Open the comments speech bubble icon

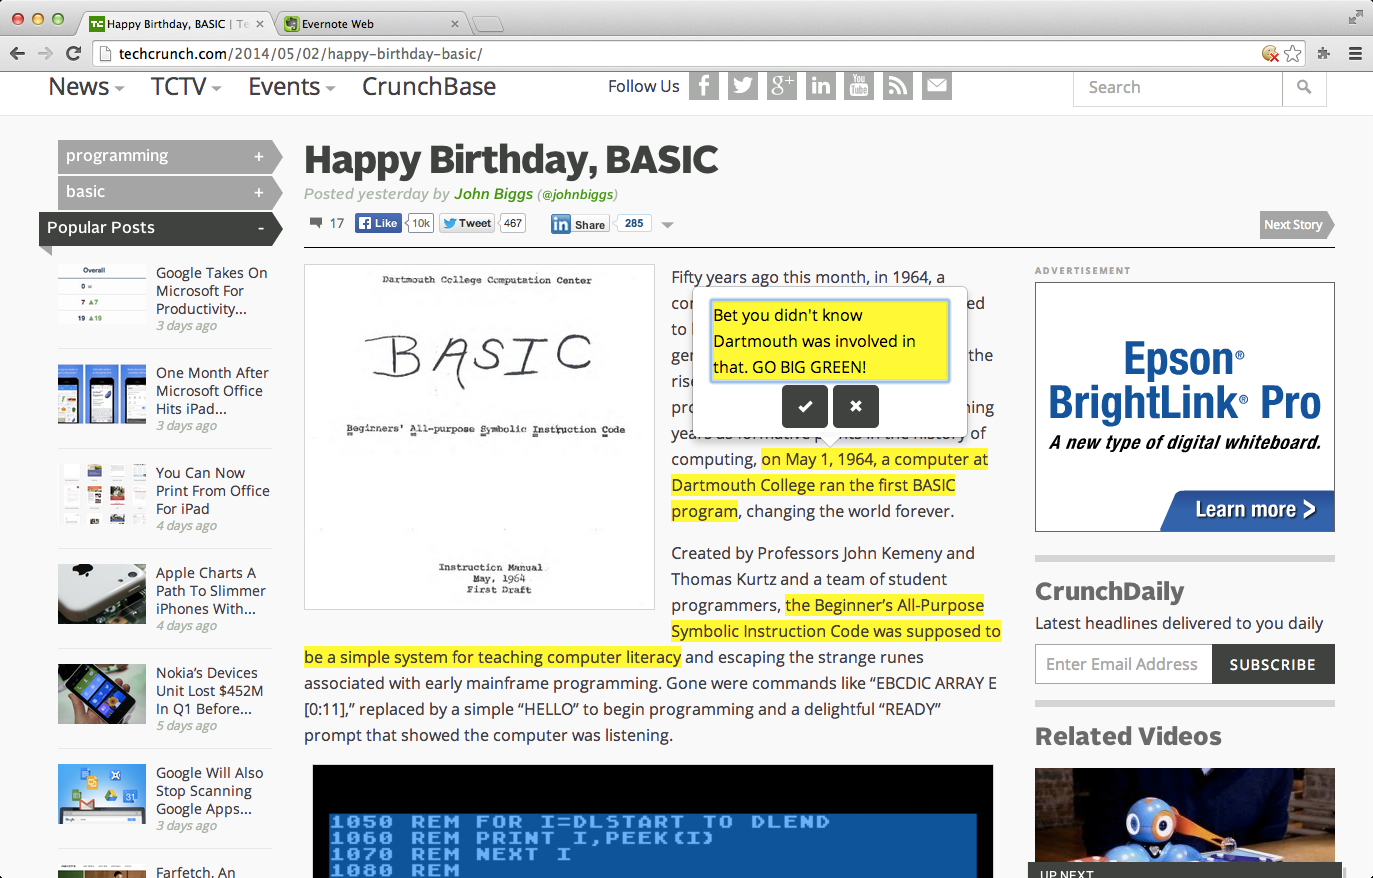316,223
